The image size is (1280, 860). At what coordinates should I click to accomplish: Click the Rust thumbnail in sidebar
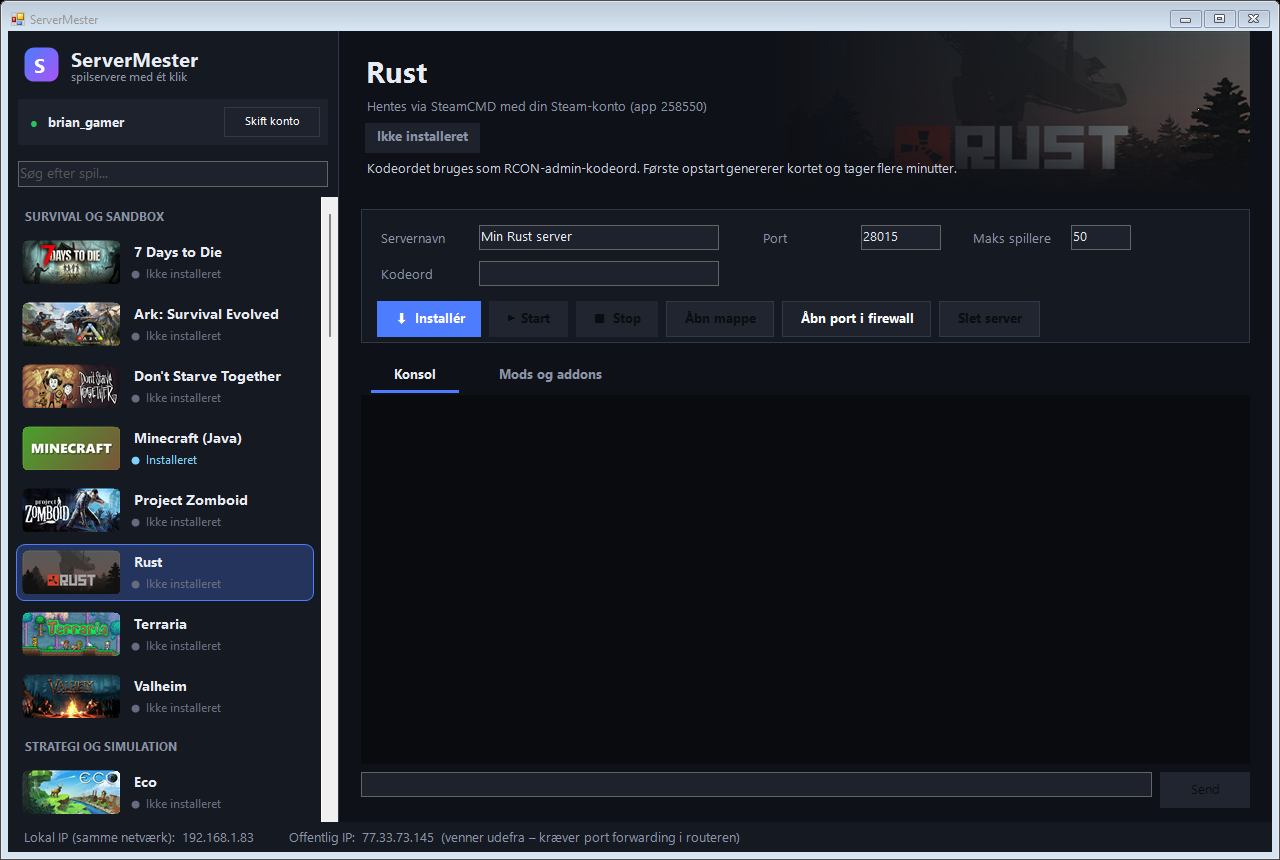click(x=71, y=572)
